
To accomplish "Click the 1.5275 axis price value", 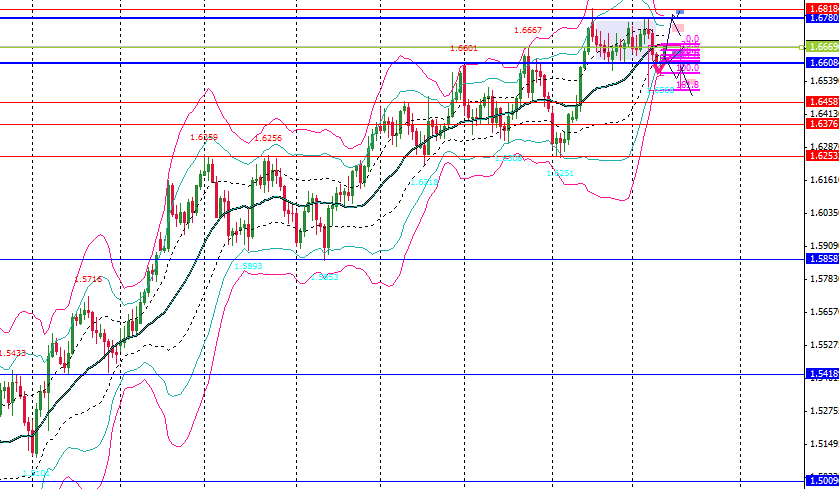I will tap(824, 410).
